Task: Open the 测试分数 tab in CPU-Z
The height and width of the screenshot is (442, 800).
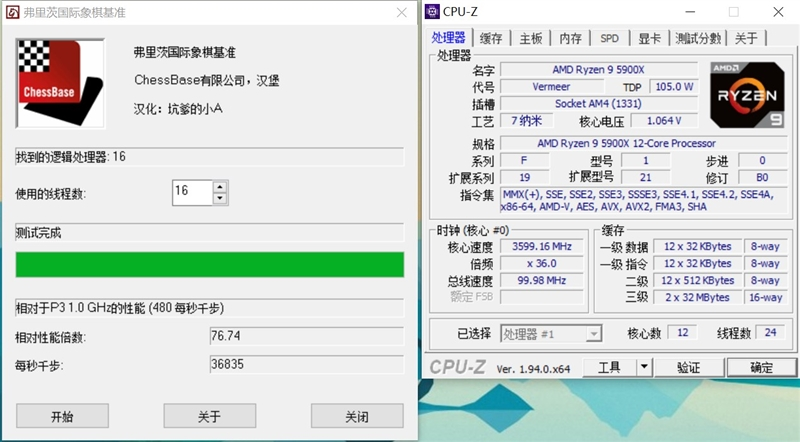Action: pos(698,38)
